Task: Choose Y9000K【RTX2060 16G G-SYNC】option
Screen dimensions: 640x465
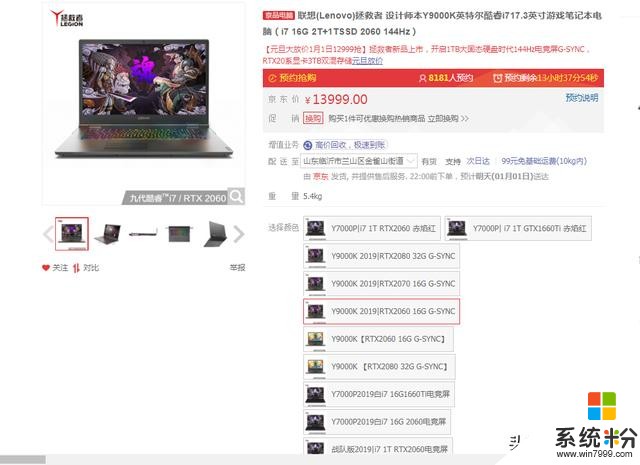Action: click(378, 339)
